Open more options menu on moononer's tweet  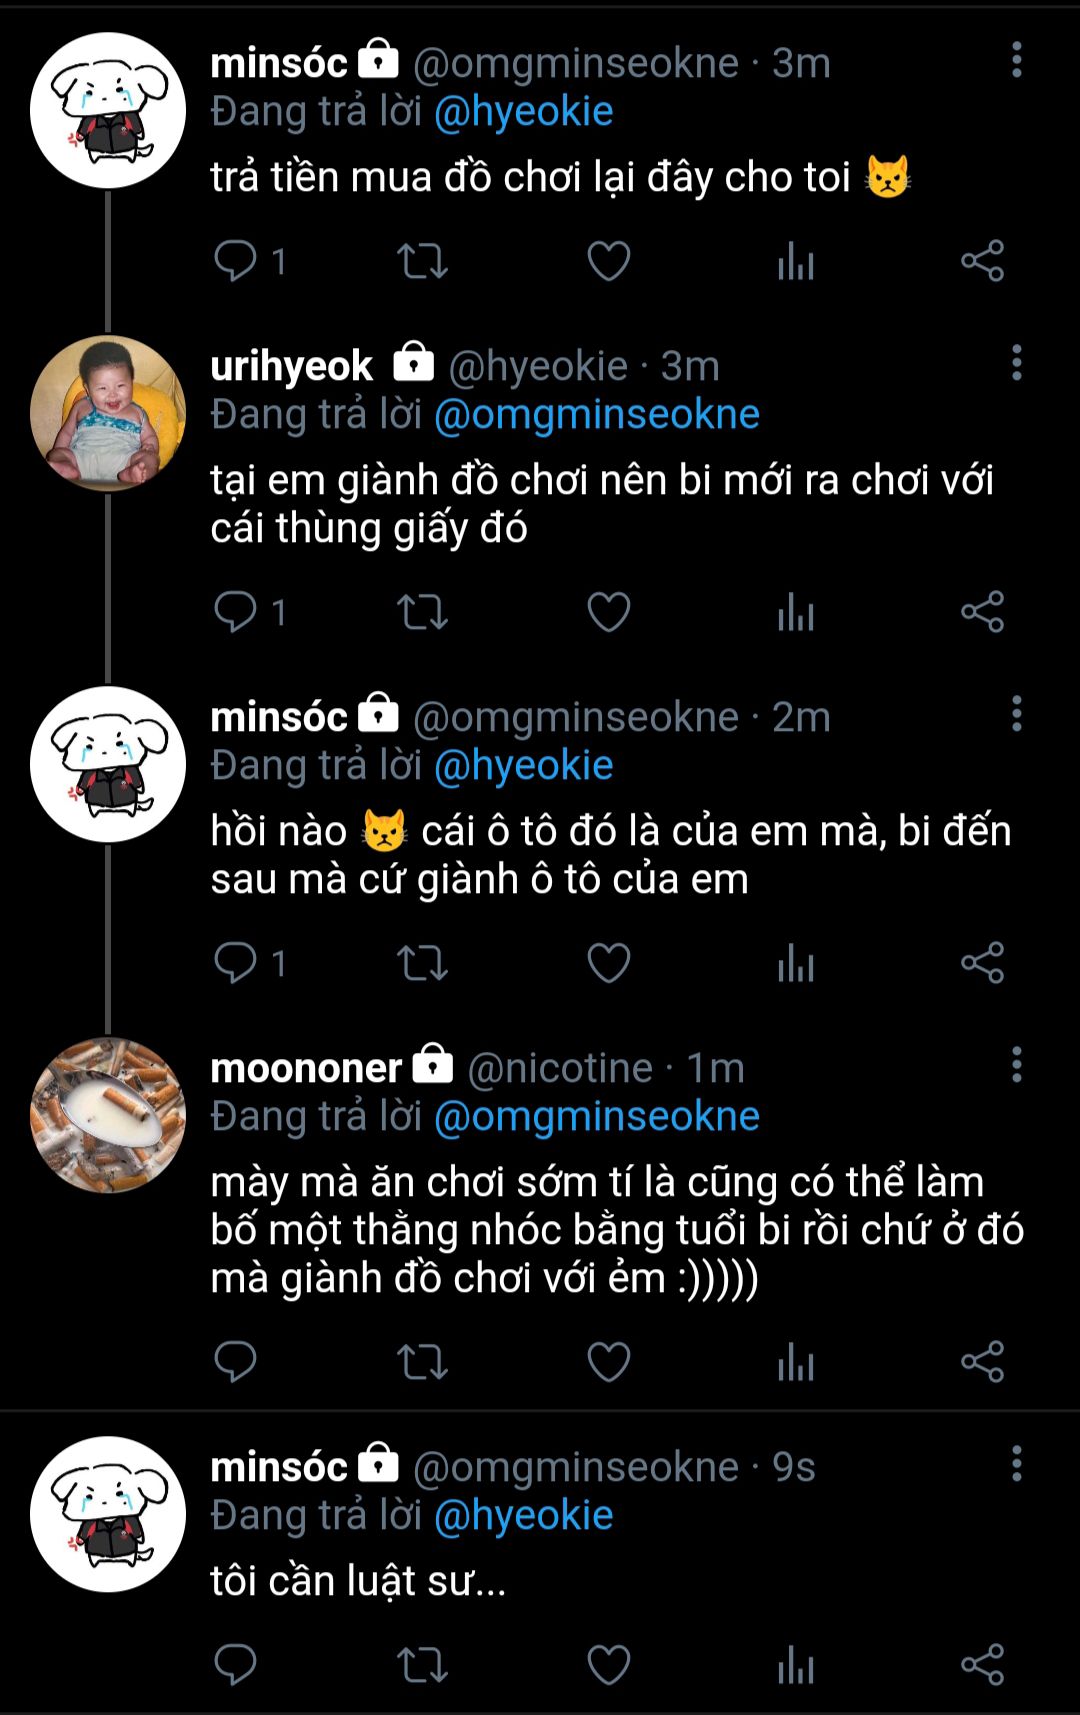pos(1016,1065)
